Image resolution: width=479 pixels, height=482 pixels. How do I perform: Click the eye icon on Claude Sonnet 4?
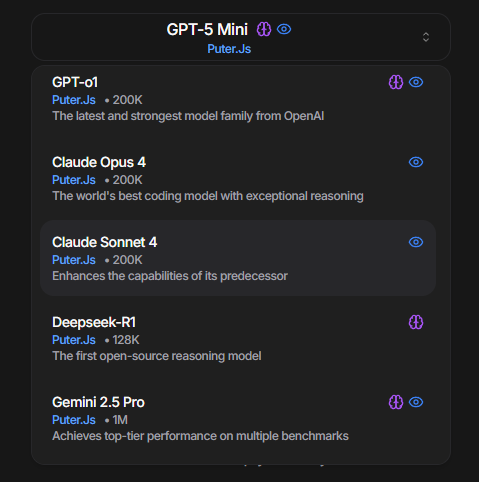click(x=416, y=242)
